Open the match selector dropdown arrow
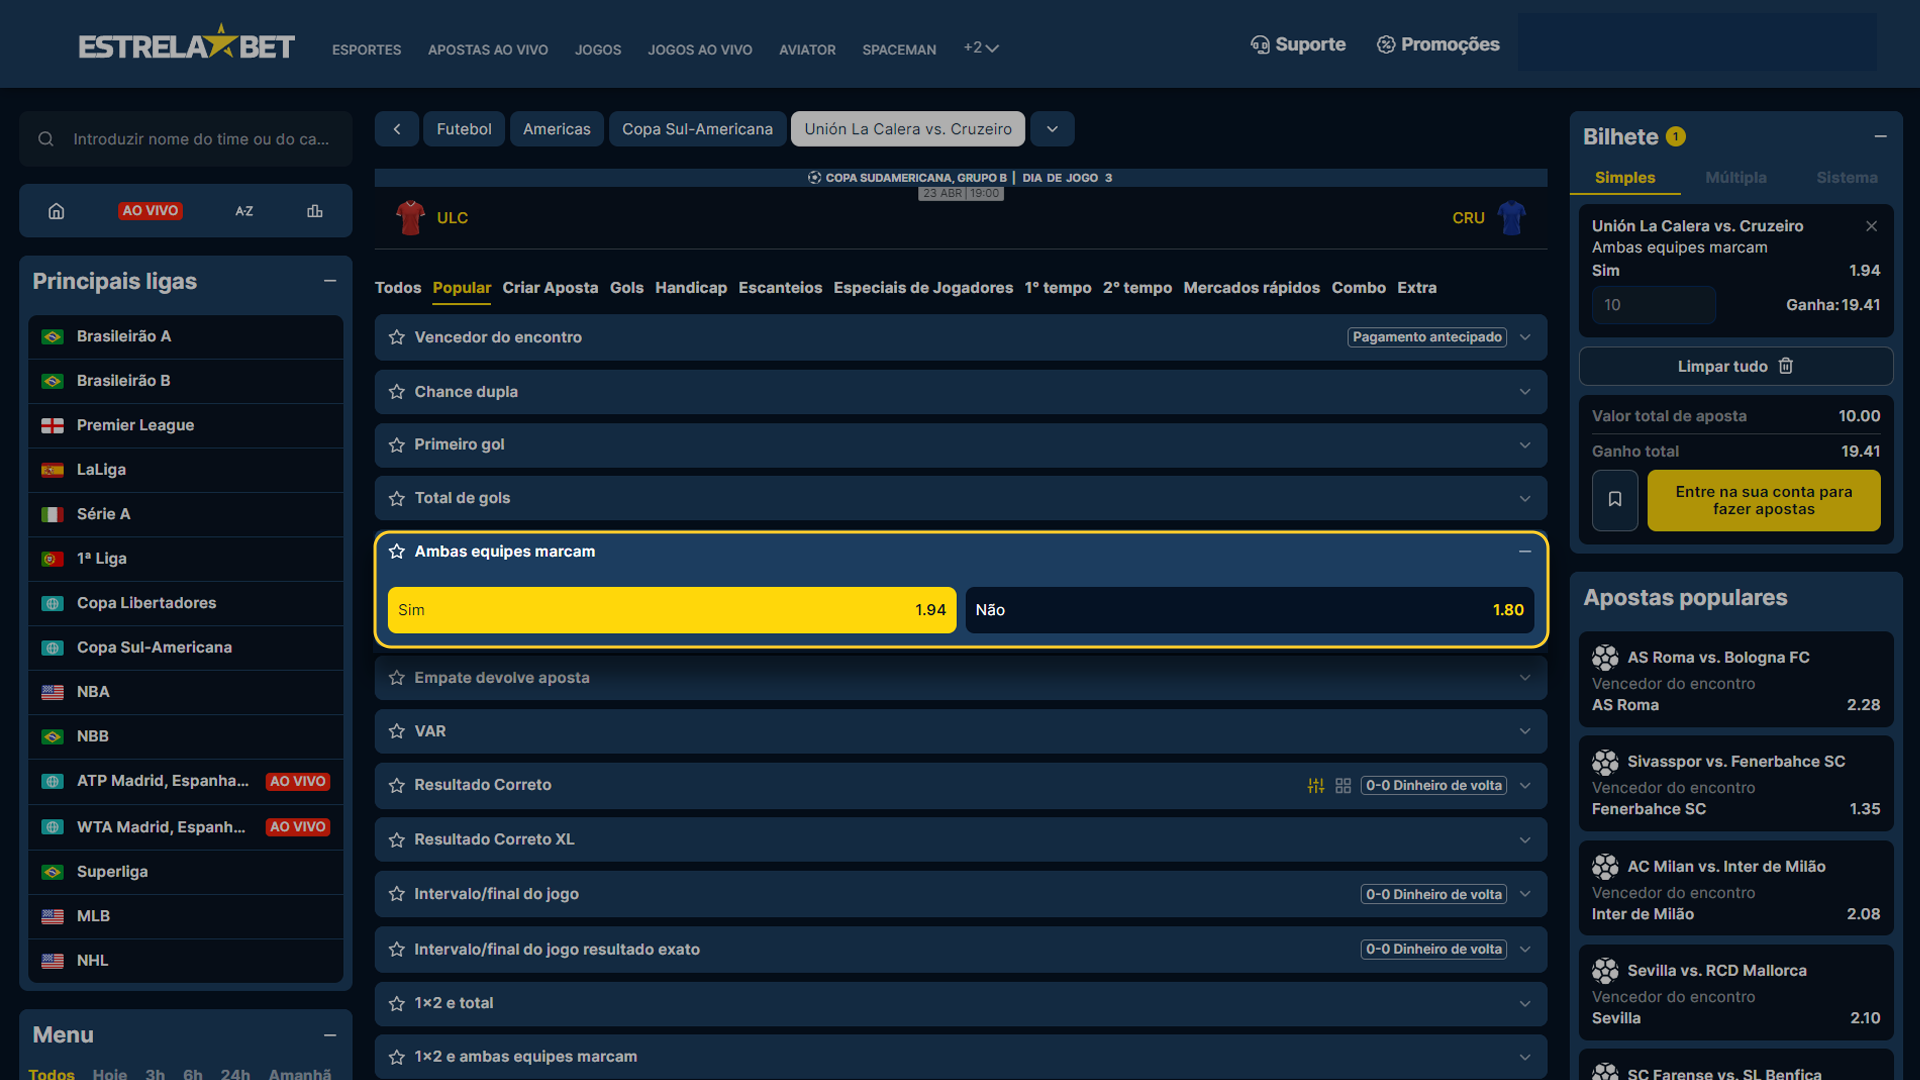This screenshot has height=1080, width=1920. pyautogui.click(x=1052, y=129)
